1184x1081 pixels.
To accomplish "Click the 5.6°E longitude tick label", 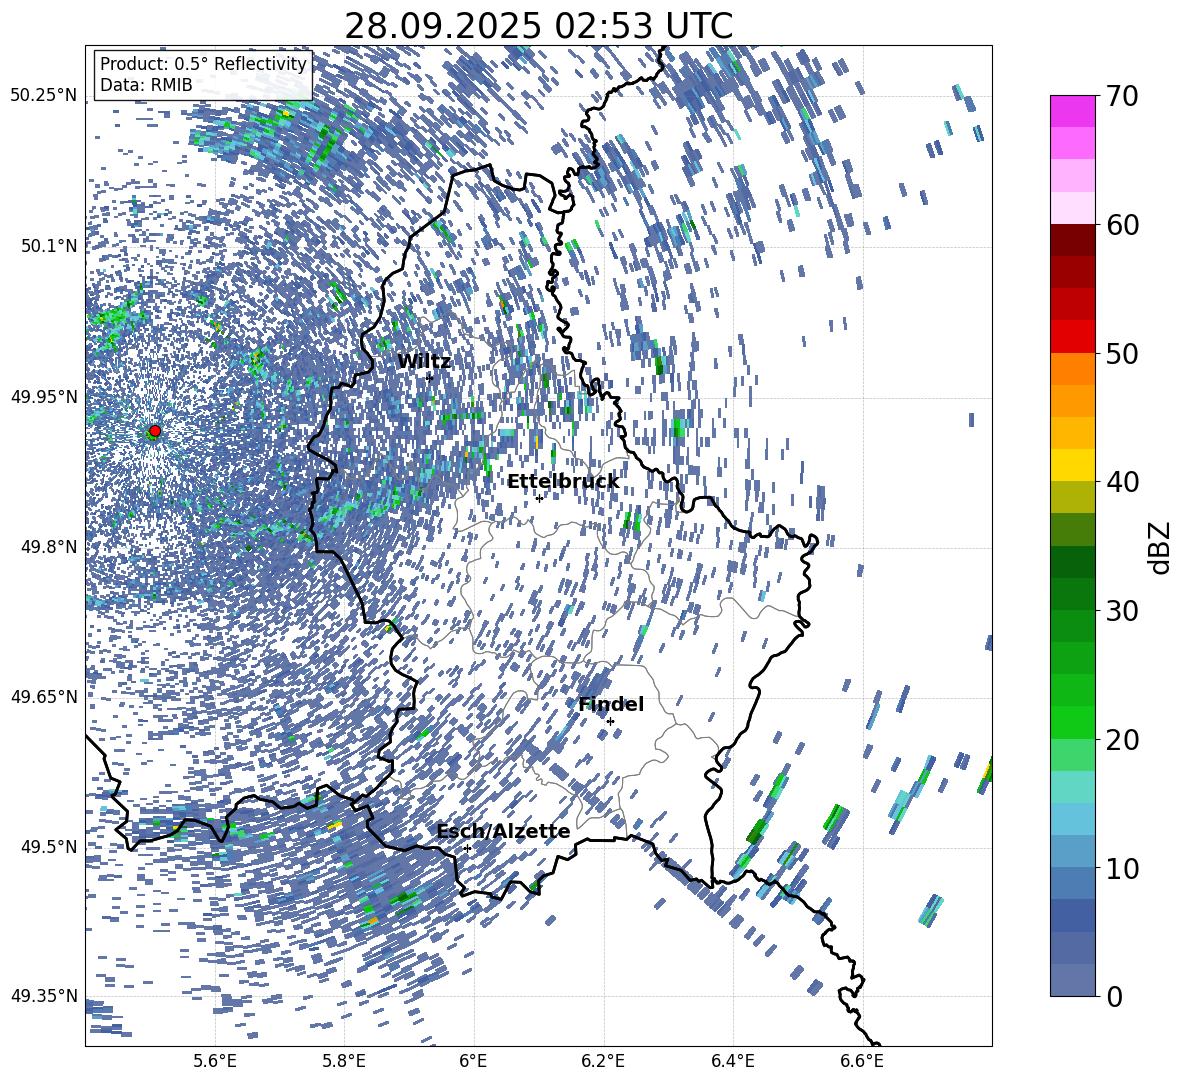I will point(215,1061).
